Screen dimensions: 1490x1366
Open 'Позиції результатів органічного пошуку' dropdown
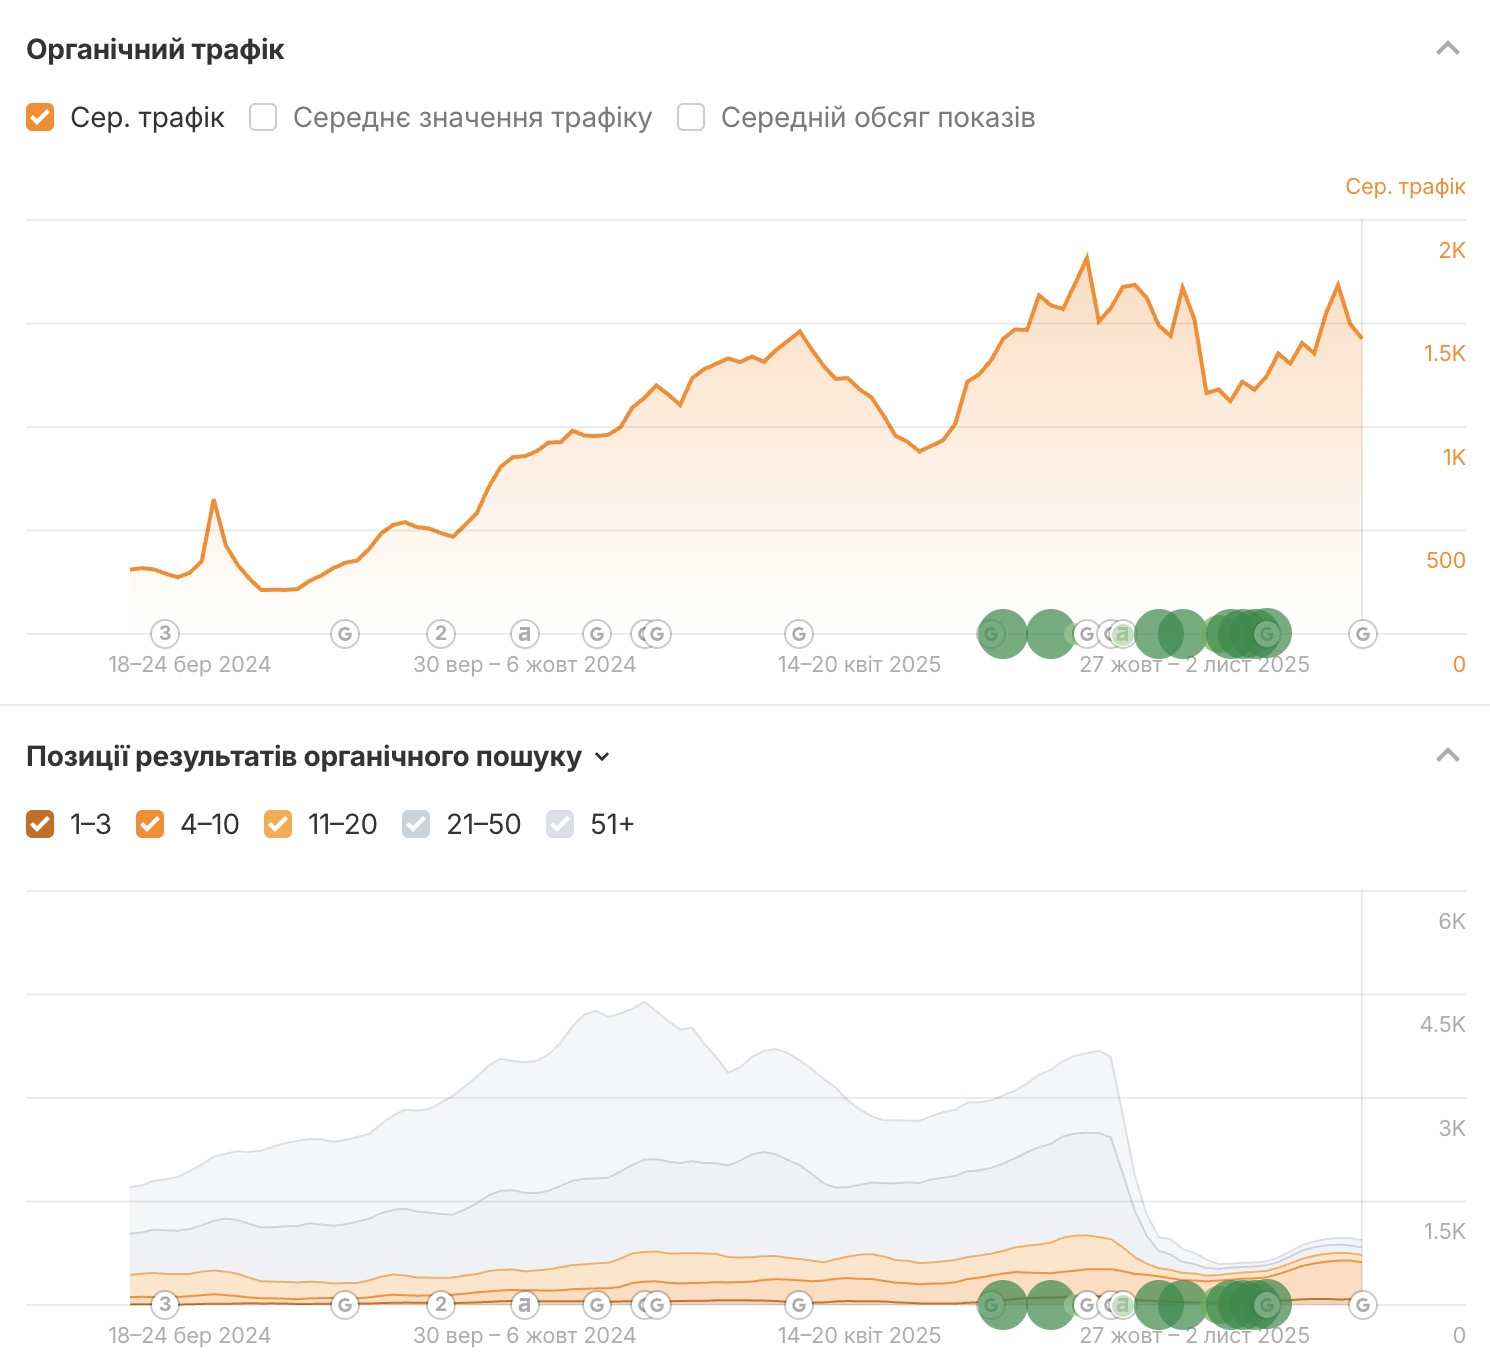602,757
